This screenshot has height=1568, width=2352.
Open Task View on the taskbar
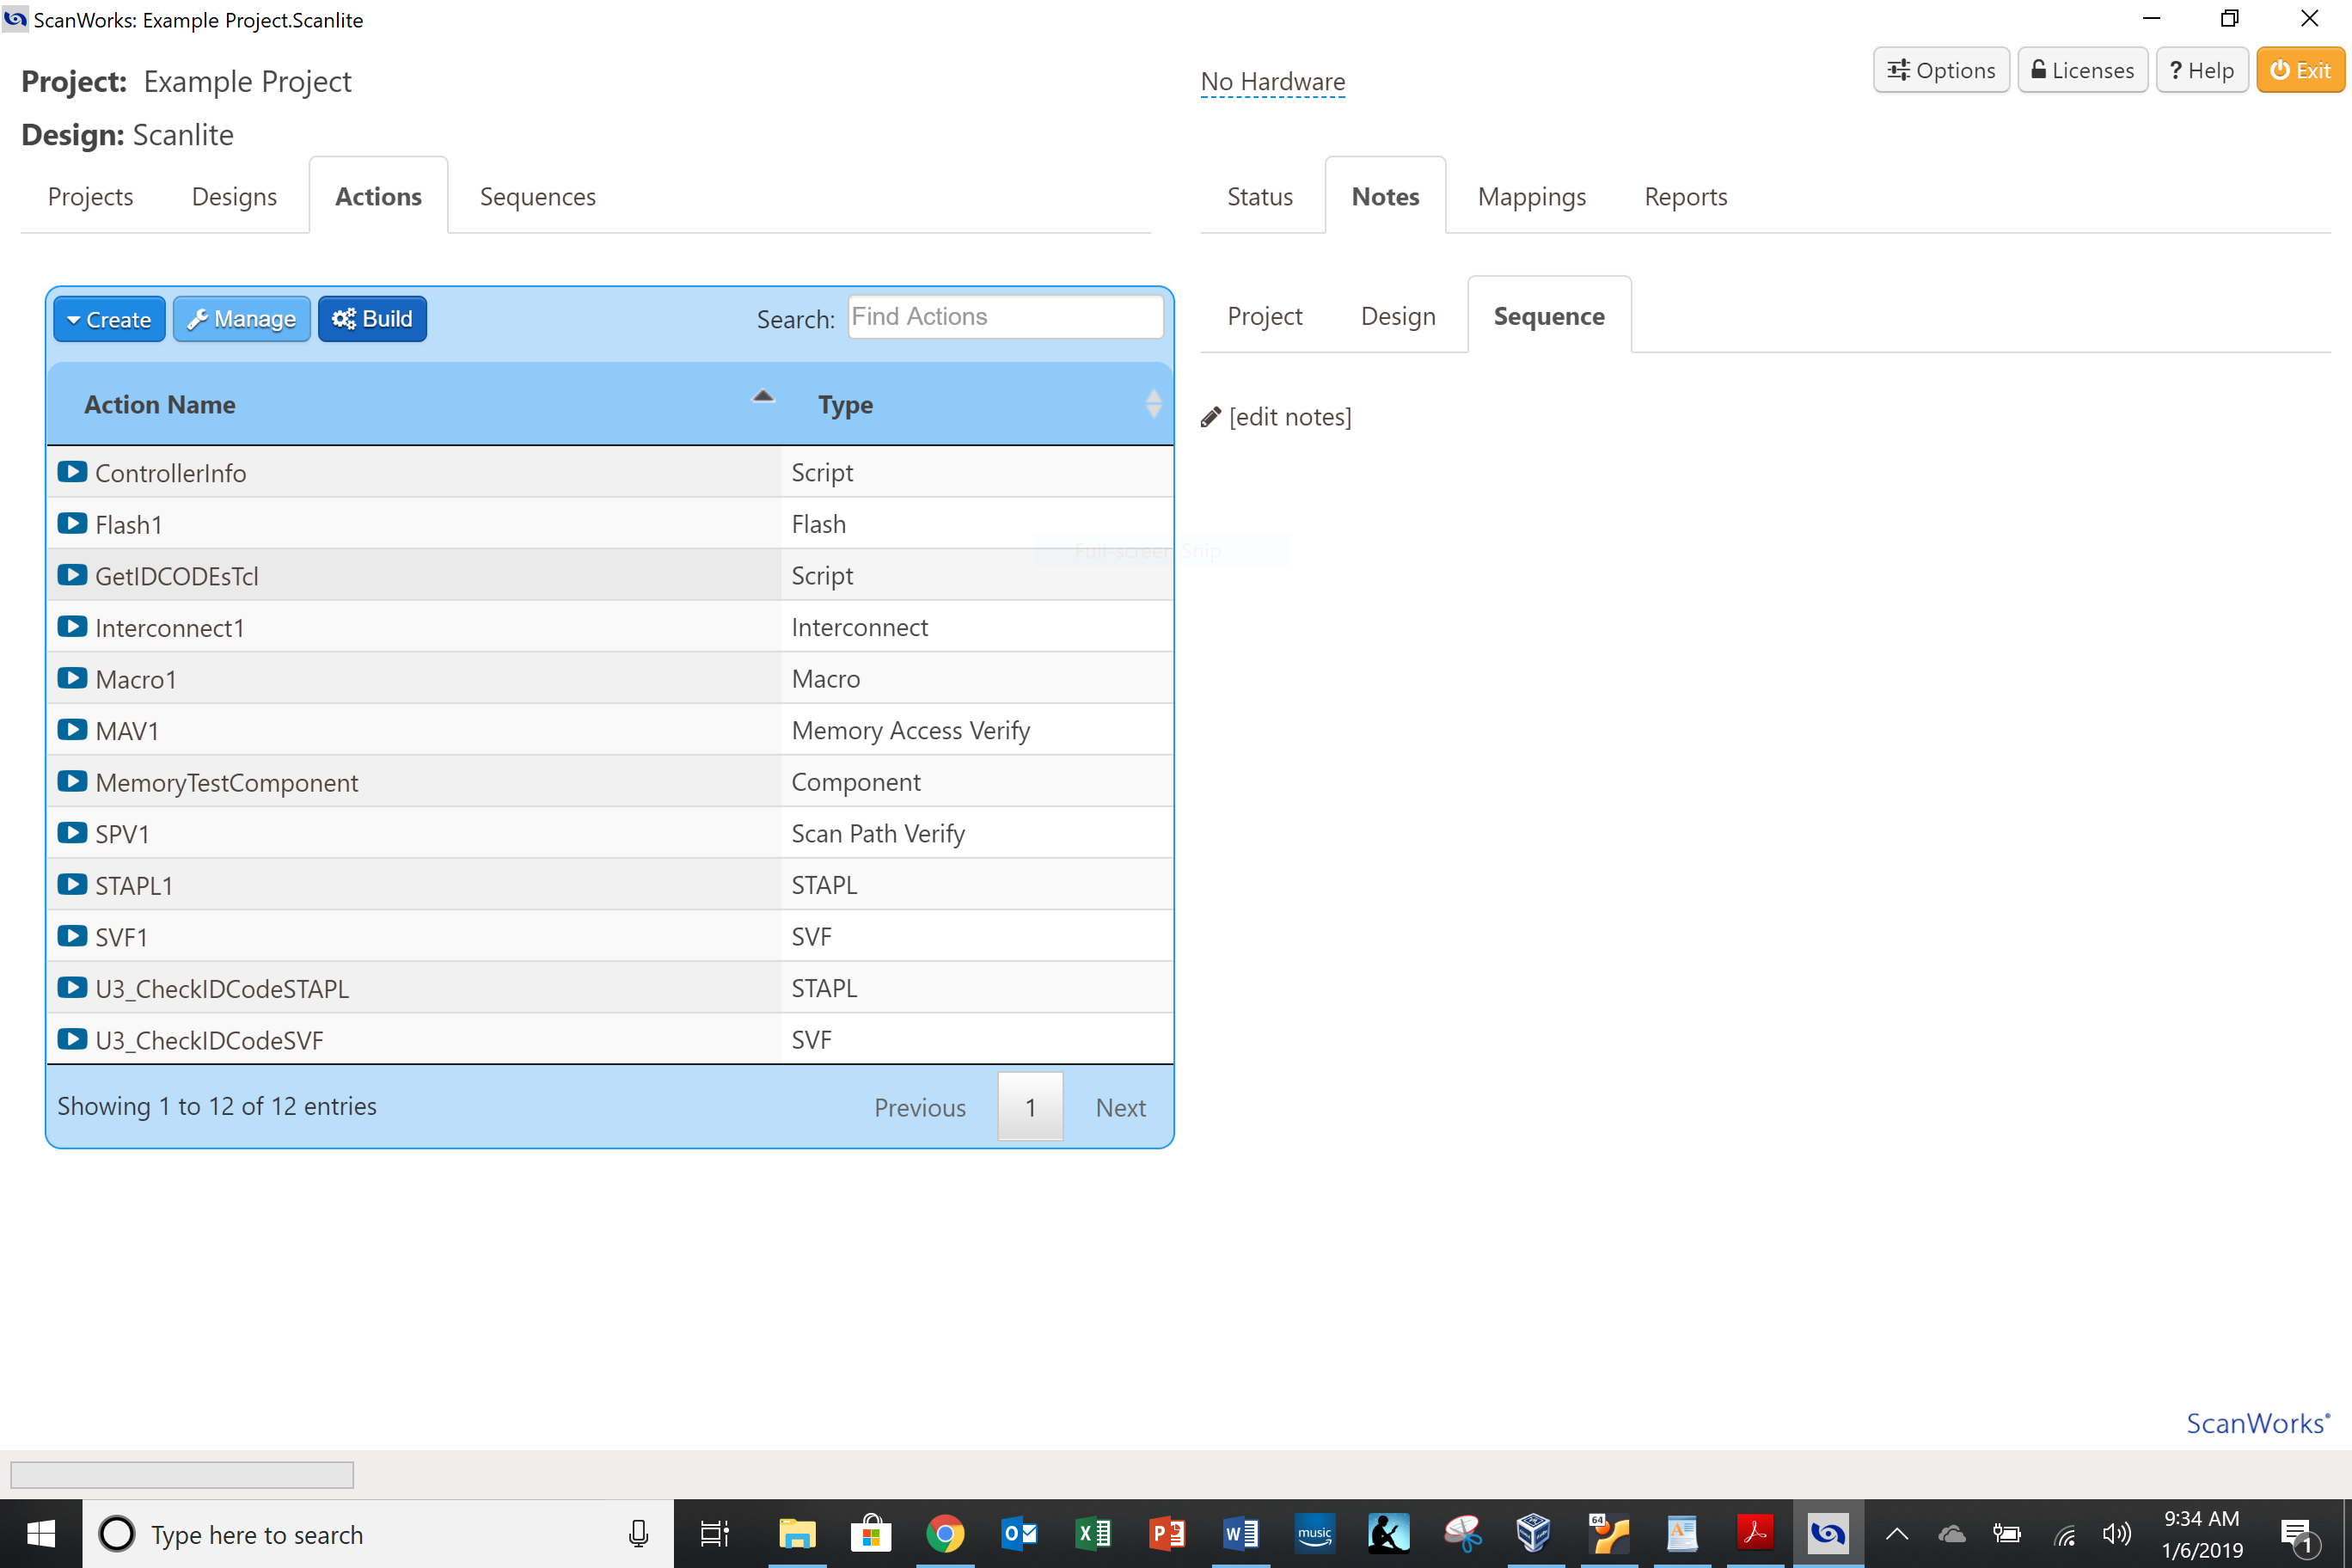pos(714,1533)
